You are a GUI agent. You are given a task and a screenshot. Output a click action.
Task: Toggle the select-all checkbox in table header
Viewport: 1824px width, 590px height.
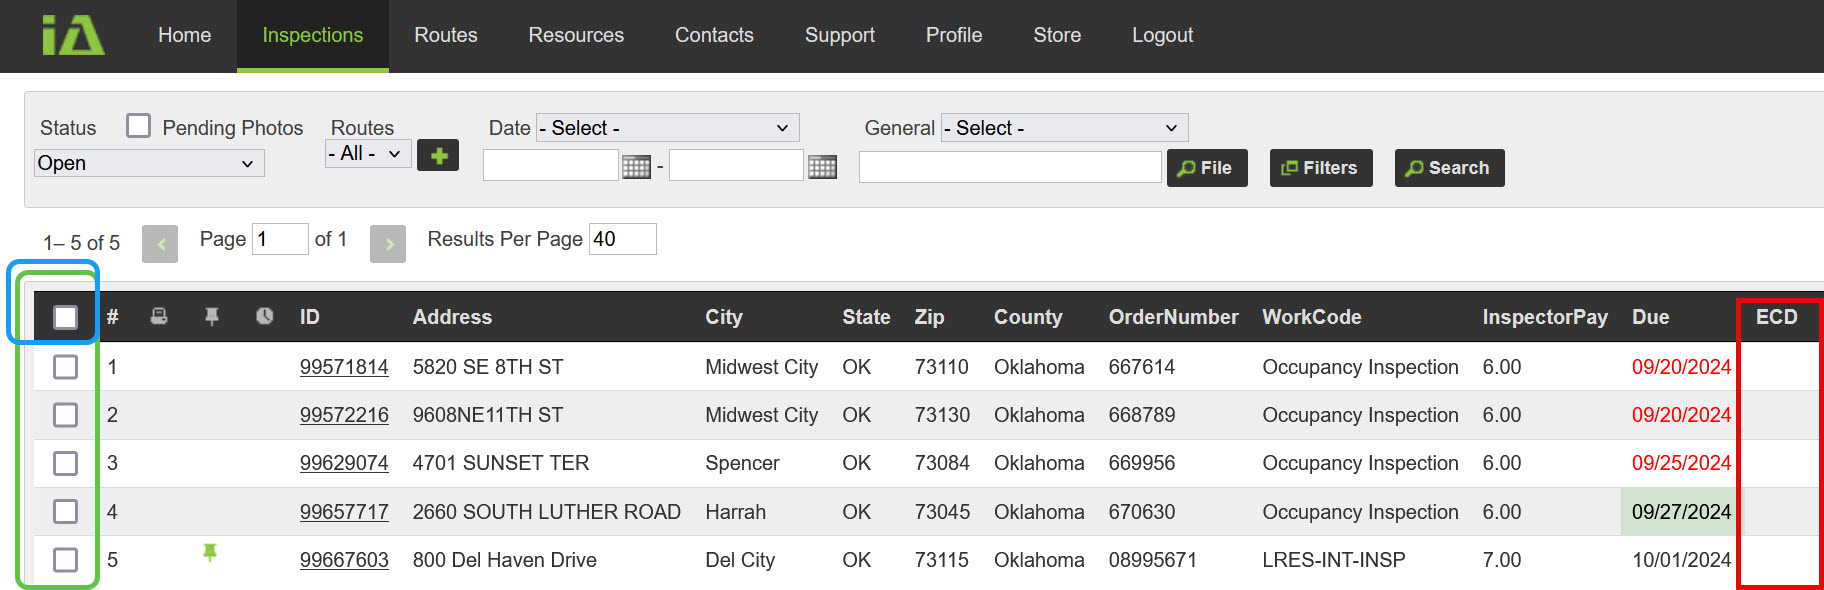[x=65, y=317]
